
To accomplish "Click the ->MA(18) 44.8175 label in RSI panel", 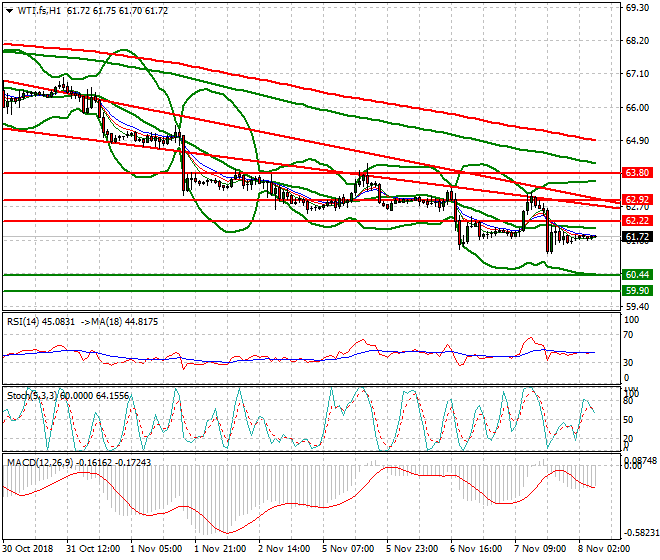I will coord(118,322).
